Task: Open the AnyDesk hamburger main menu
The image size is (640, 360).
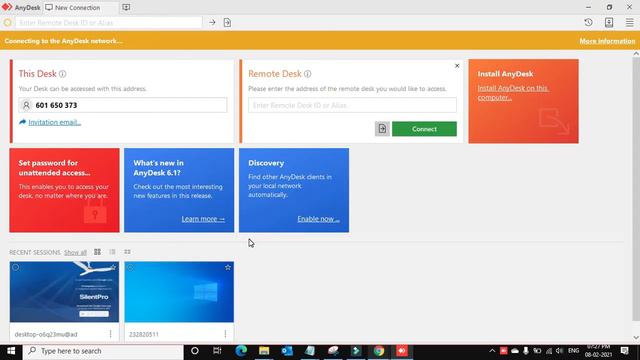Action: [x=629, y=22]
